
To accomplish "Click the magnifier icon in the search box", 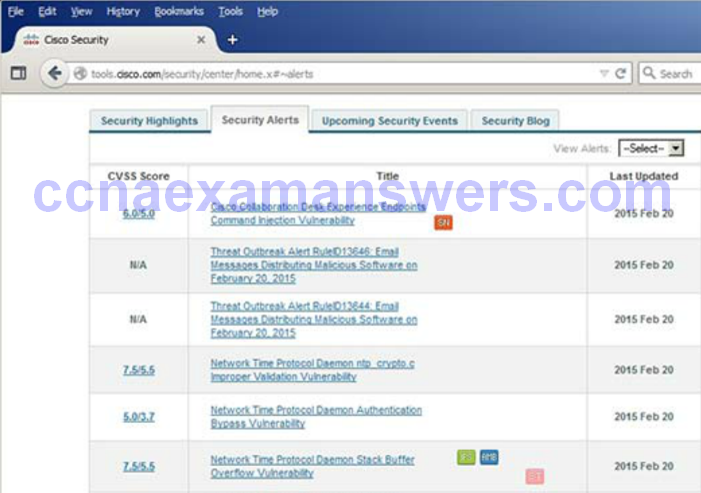I will (649, 73).
